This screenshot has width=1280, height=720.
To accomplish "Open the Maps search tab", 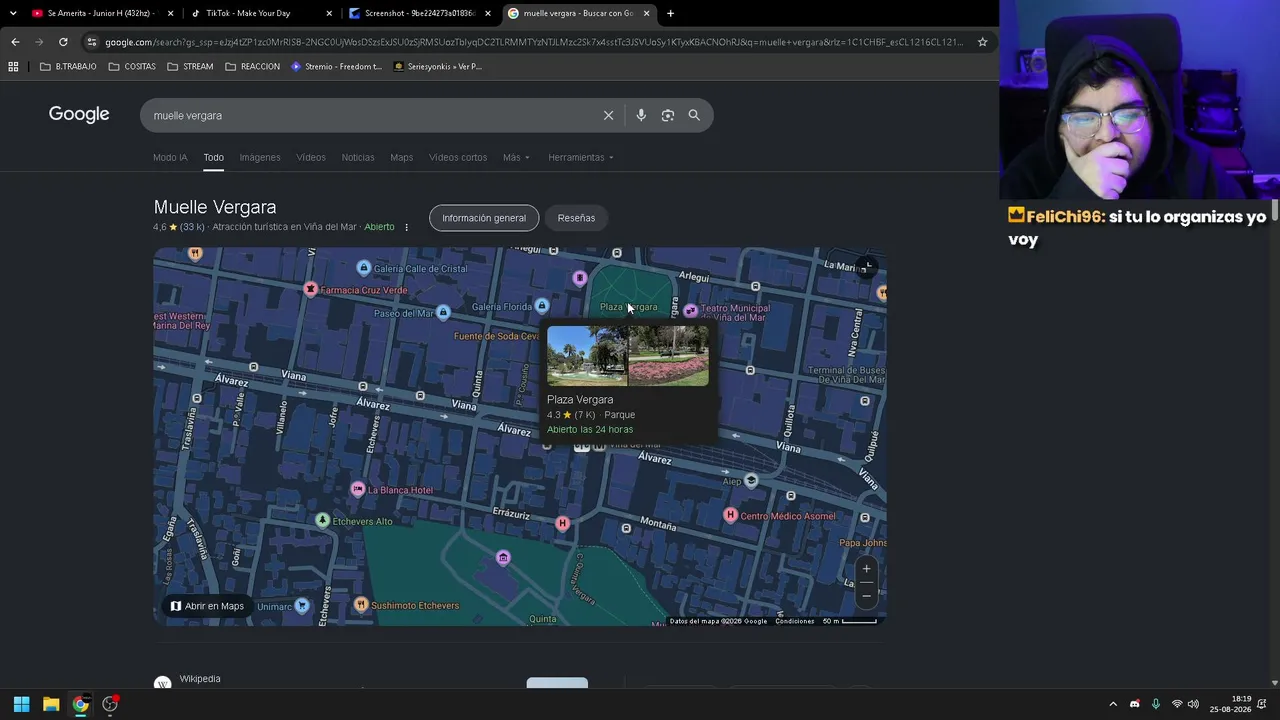I will [401, 157].
